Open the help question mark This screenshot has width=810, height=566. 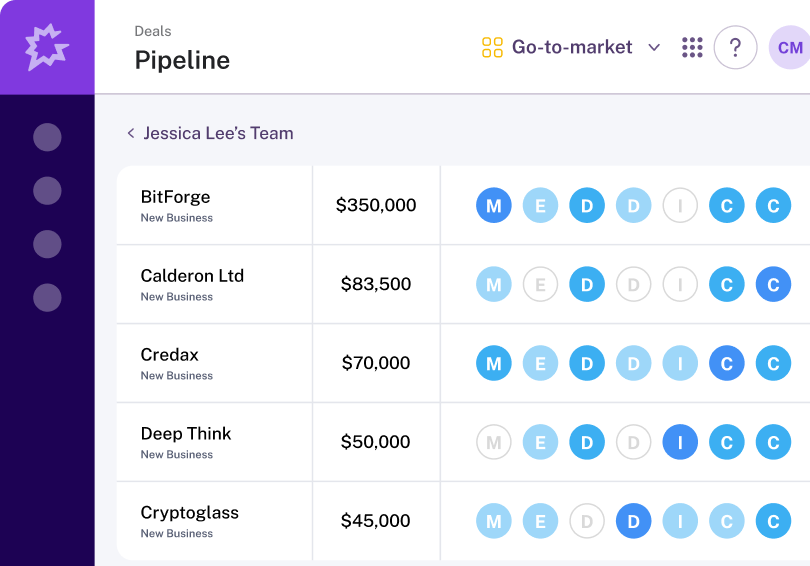pyautogui.click(x=735, y=47)
